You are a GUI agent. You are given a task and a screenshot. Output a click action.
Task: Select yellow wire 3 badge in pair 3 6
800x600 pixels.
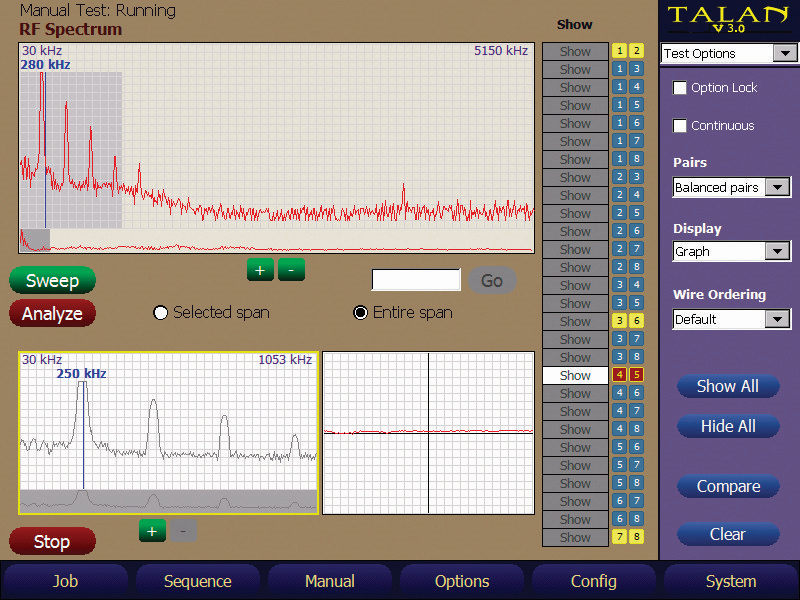[x=619, y=320]
